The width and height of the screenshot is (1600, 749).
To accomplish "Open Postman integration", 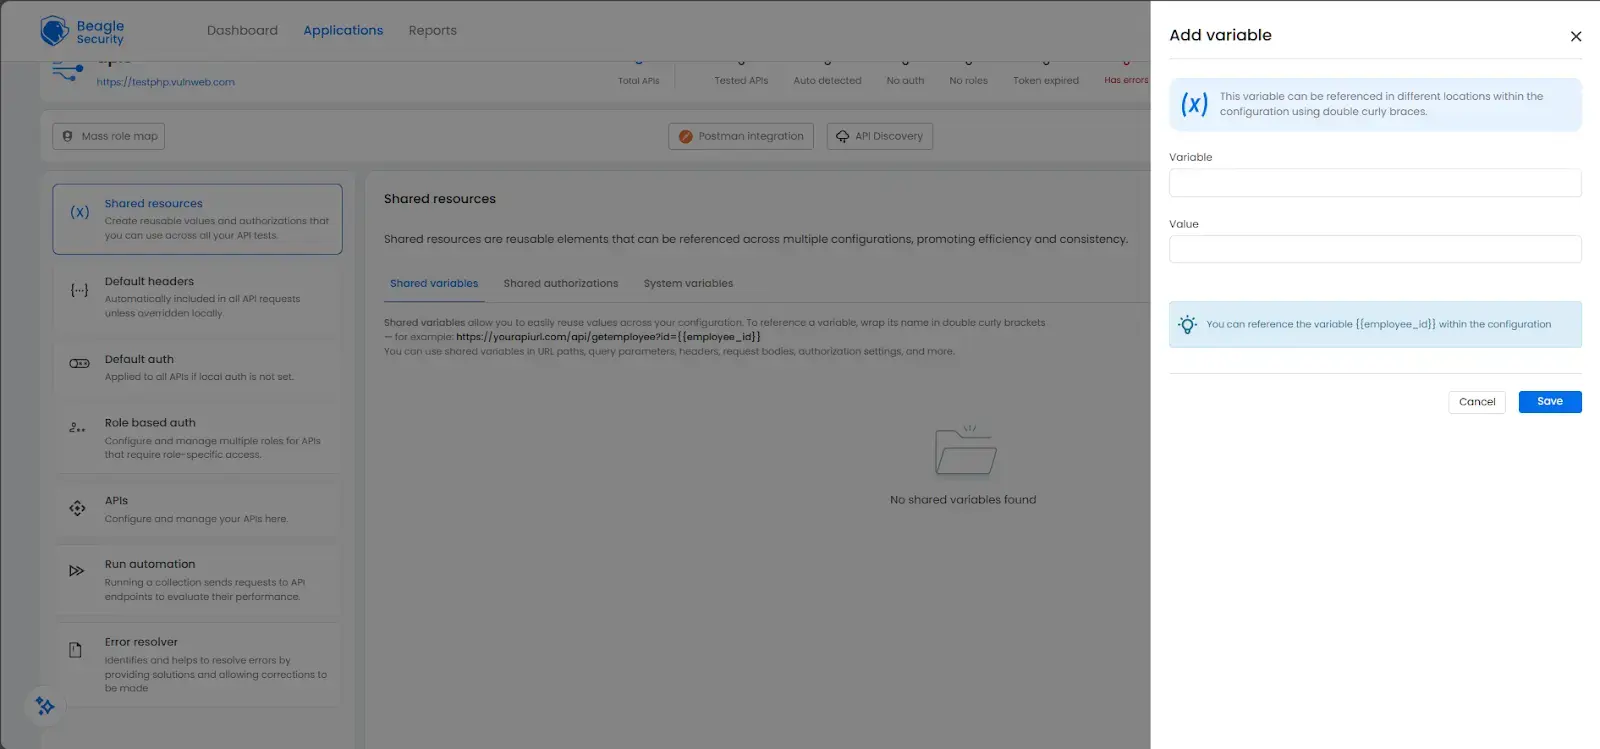I will pos(741,137).
